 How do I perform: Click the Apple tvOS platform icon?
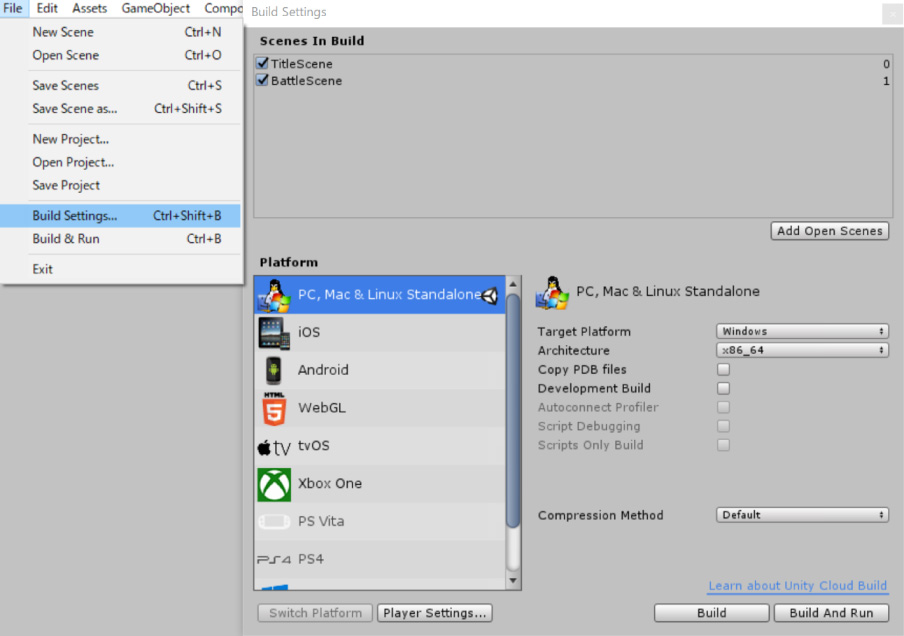[274, 447]
